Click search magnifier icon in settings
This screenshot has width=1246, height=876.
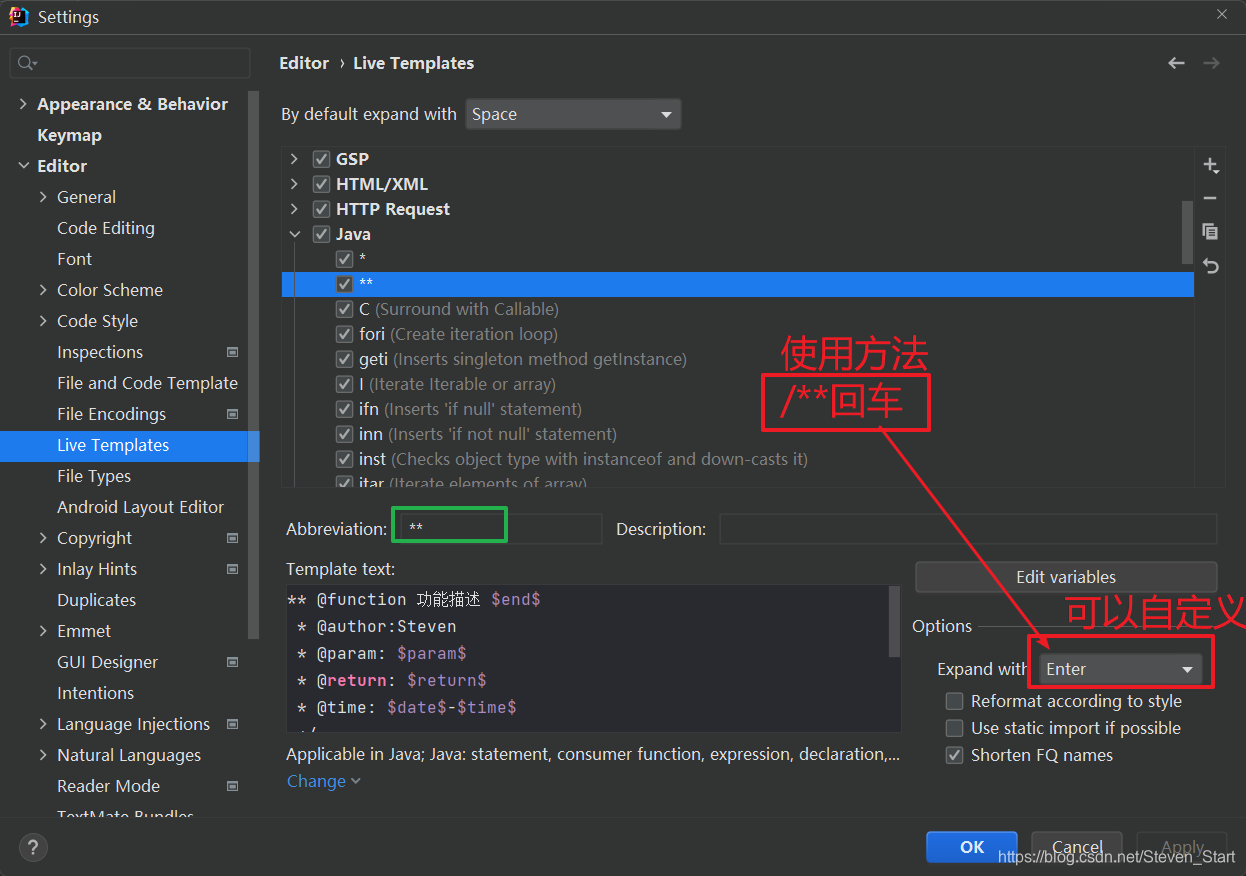[25, 63]
